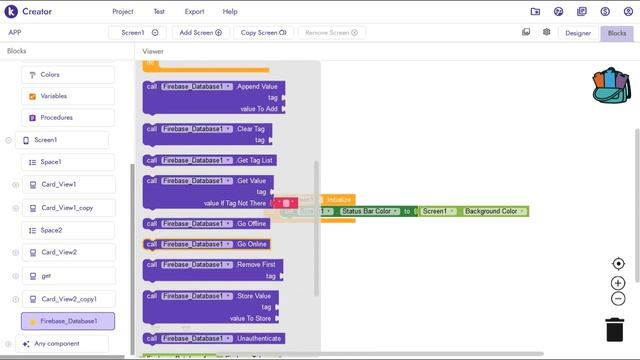Expand the Card_View1_copy tree node
The width and height of the screenshot is (640, 360).
[16, 208]
